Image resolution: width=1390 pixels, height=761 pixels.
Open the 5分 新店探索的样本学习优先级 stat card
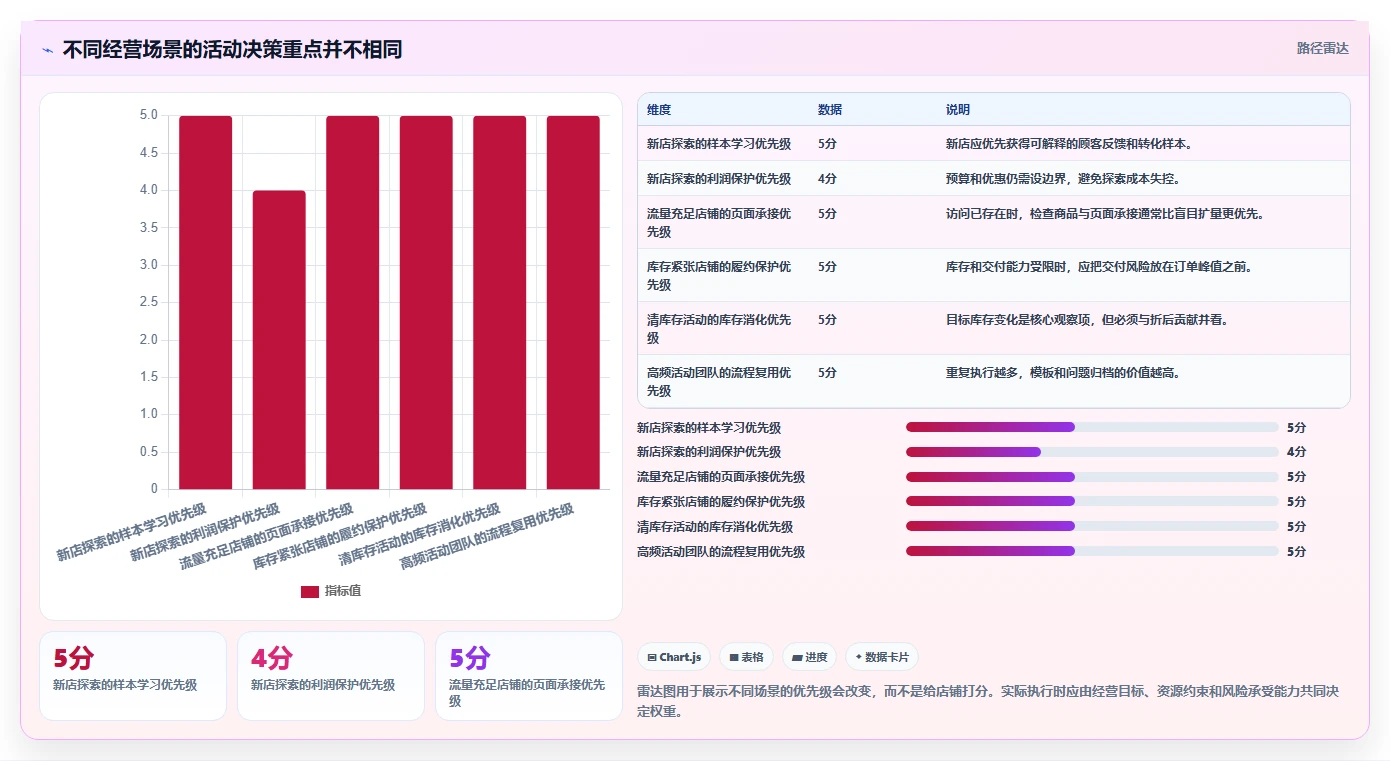pyautogui.click(x=133, y=676)
